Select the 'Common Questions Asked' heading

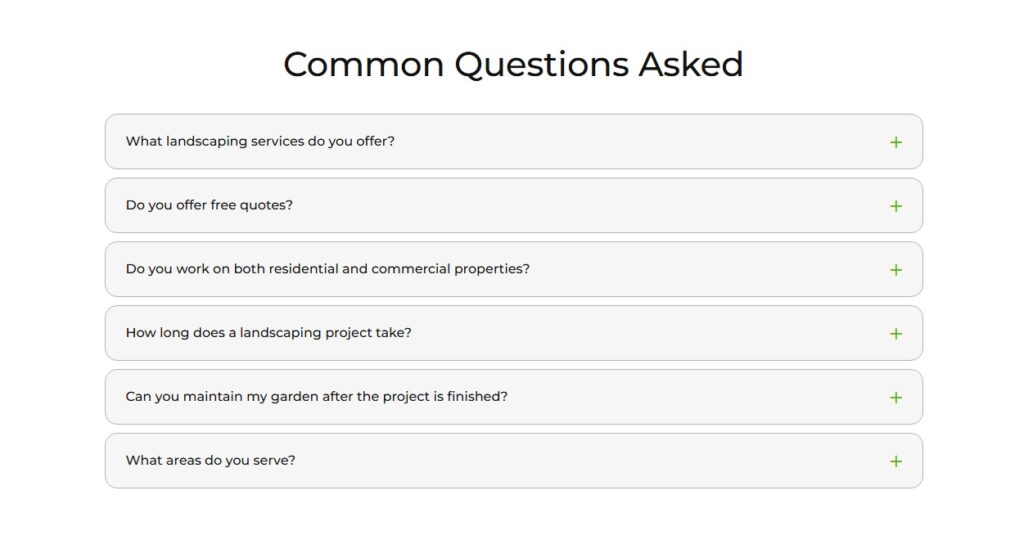pyautogui.click(x=513, y=64)
